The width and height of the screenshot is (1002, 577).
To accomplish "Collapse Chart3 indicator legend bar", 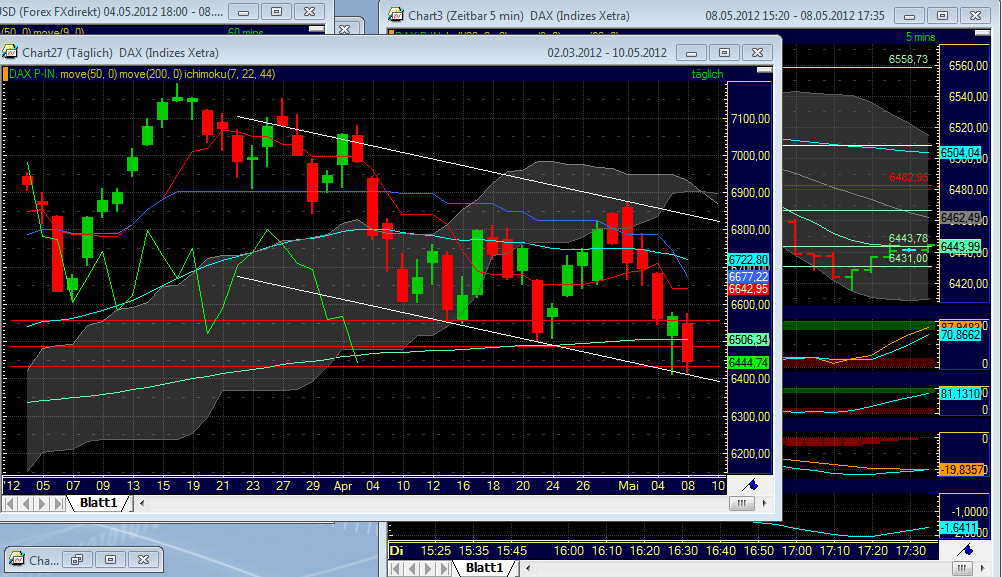I will coord(982,33).
